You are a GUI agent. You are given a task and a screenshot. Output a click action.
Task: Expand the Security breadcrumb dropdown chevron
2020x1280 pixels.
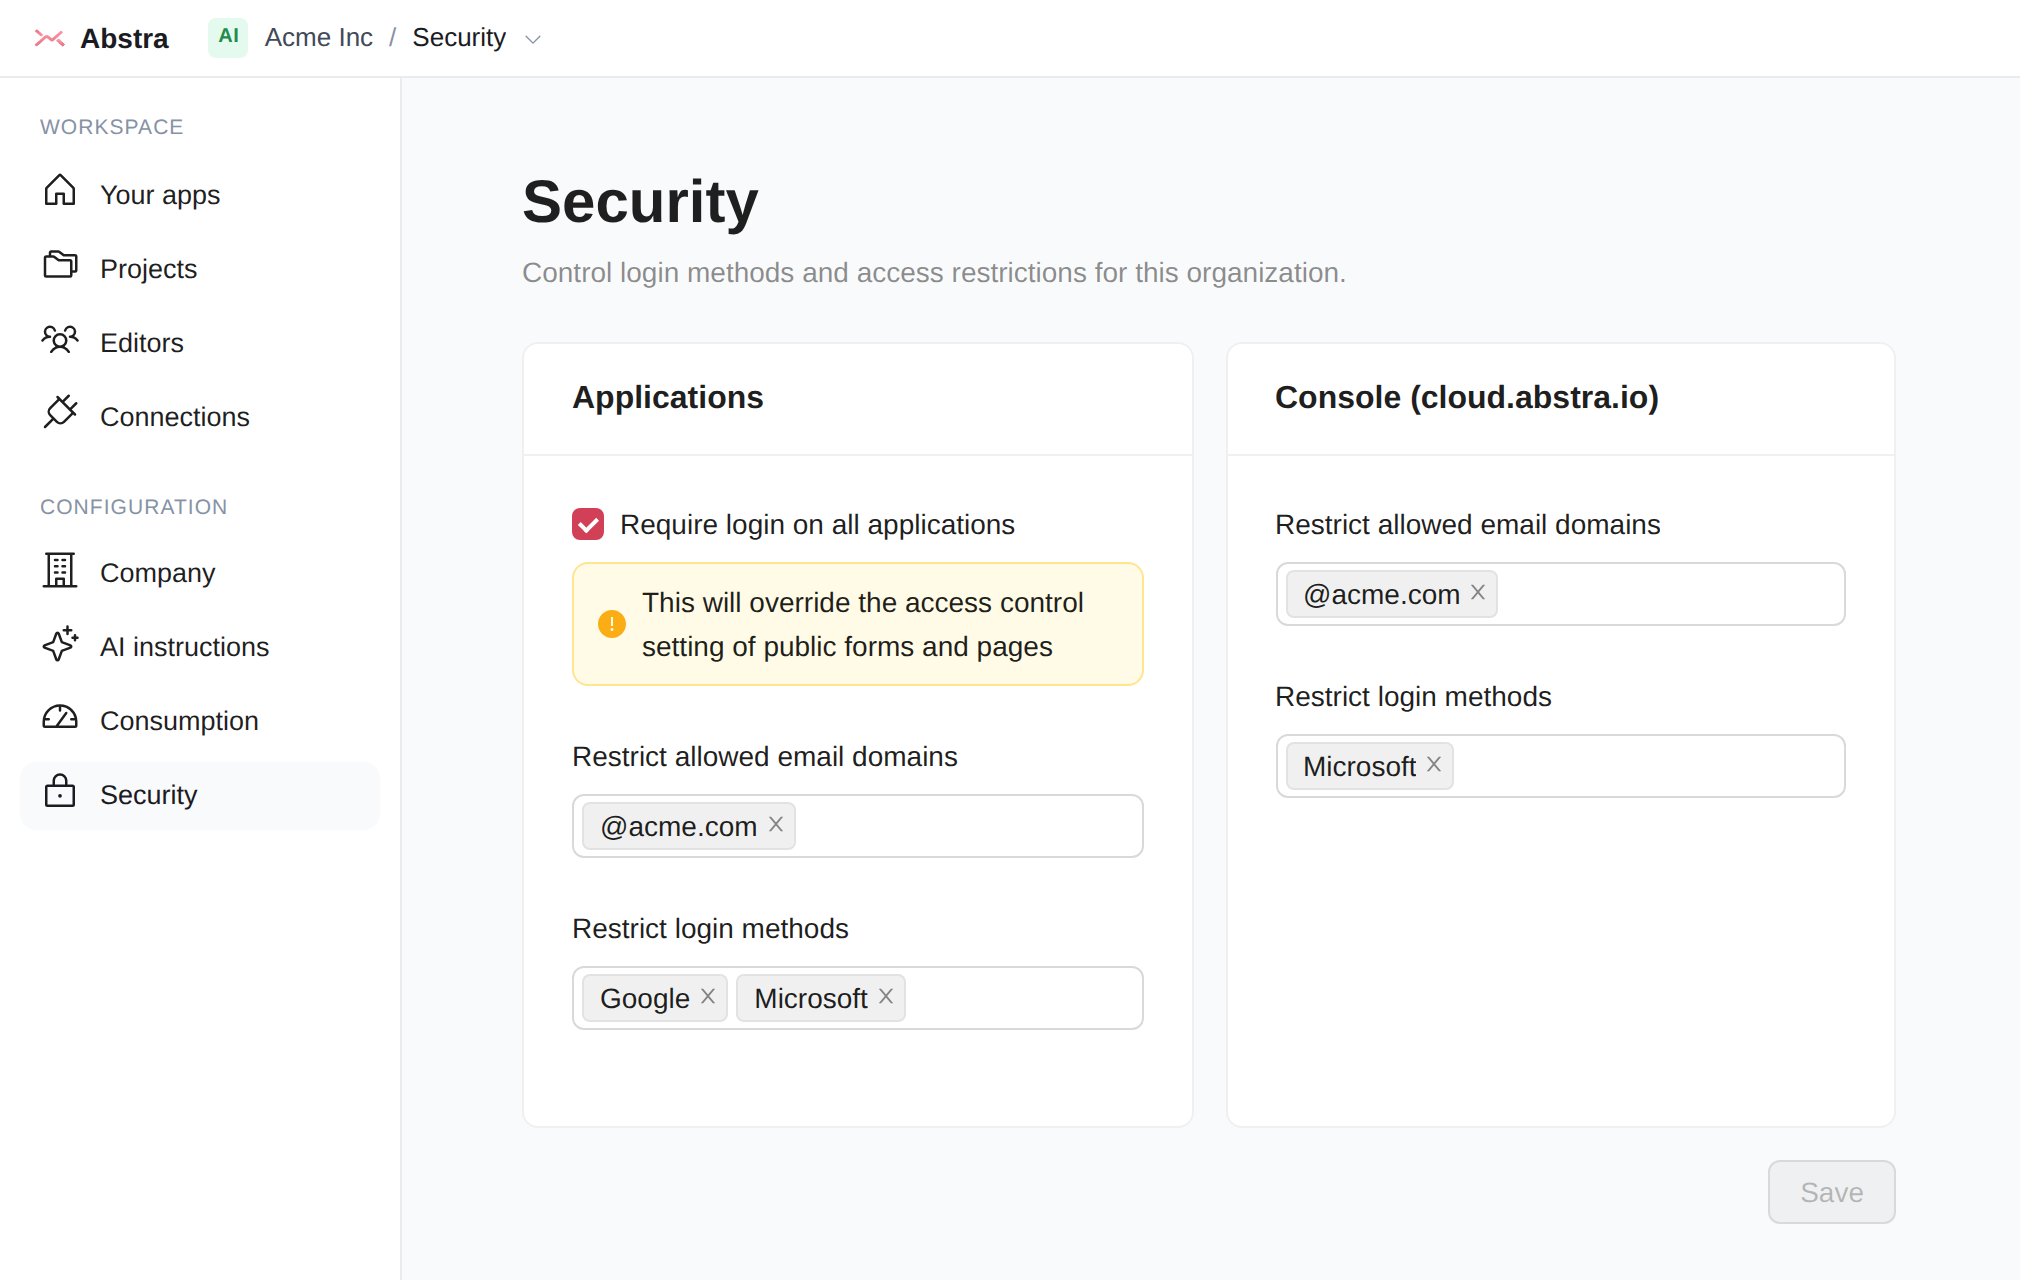(x=533, y=39)
